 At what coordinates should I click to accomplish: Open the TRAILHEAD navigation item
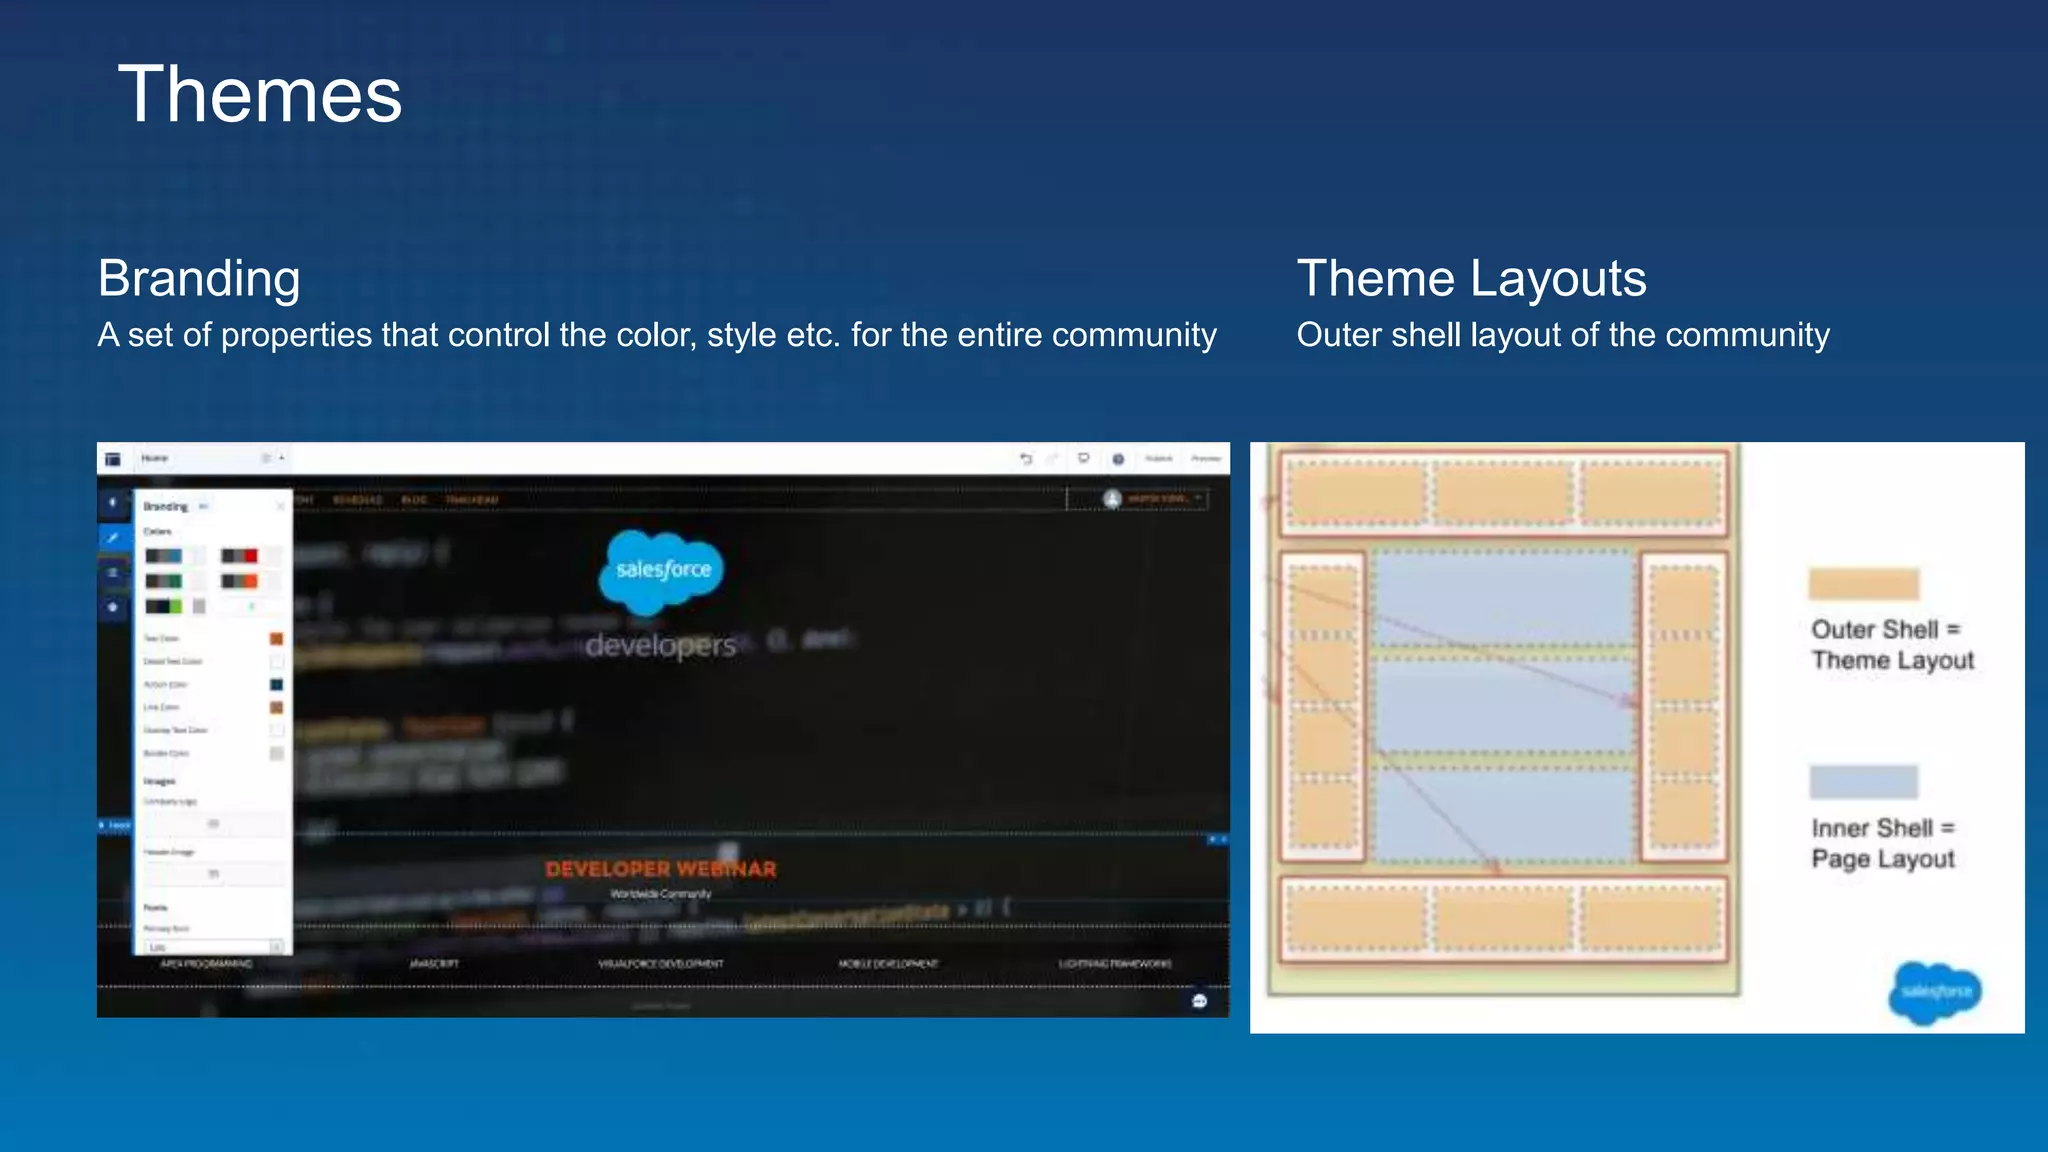[472, 500]
